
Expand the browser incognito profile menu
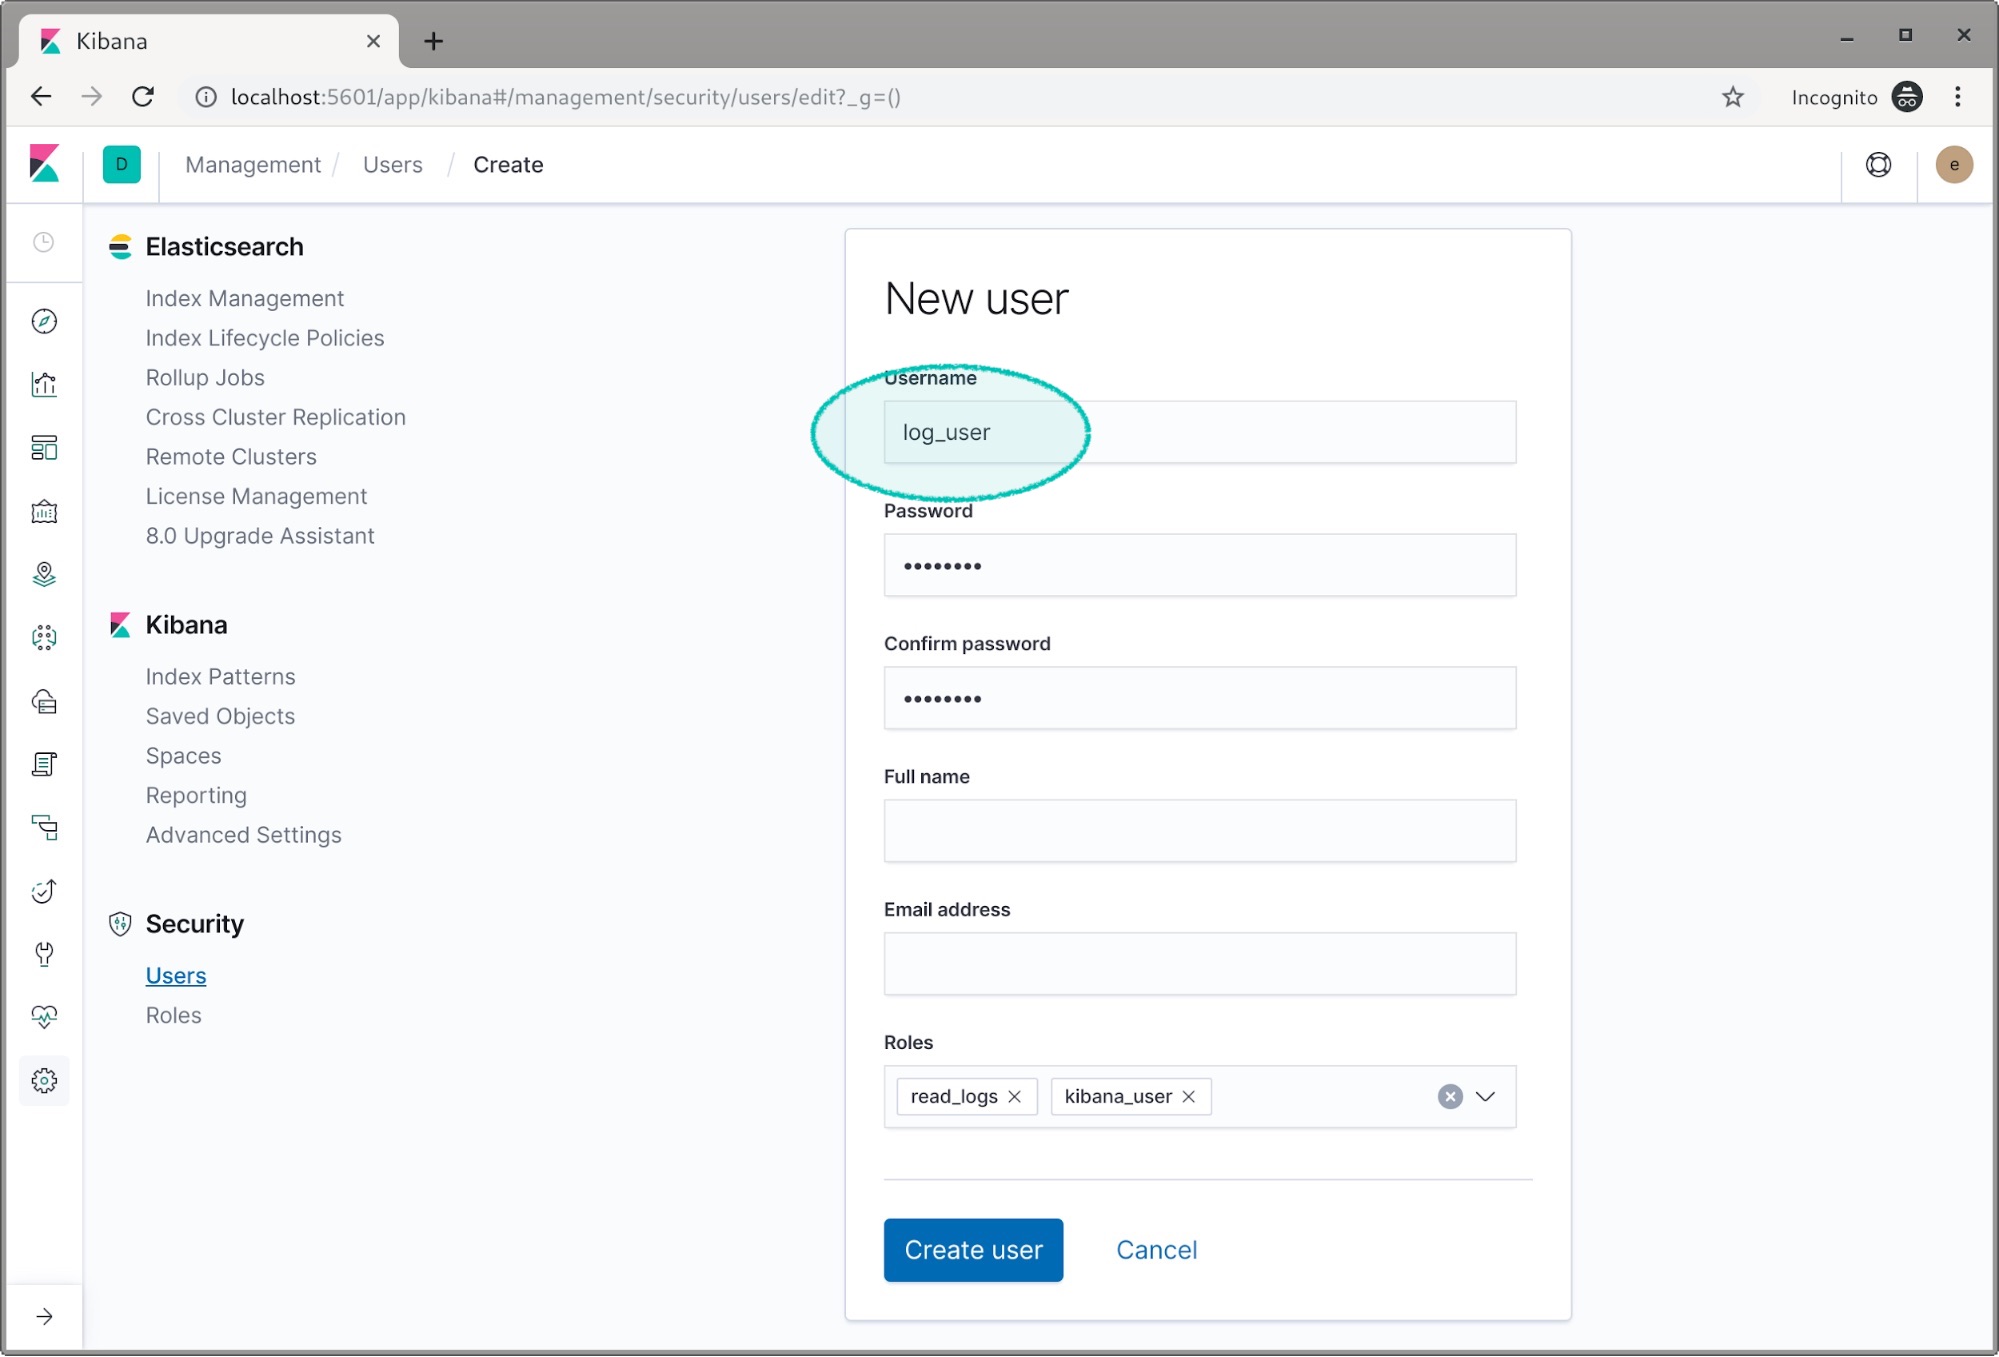tap(1907, 95)
